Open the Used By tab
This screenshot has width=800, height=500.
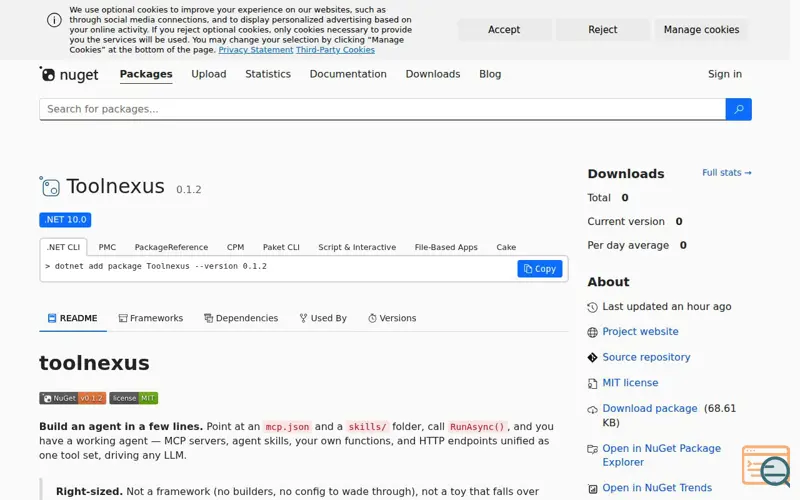(x=323, y=318)
